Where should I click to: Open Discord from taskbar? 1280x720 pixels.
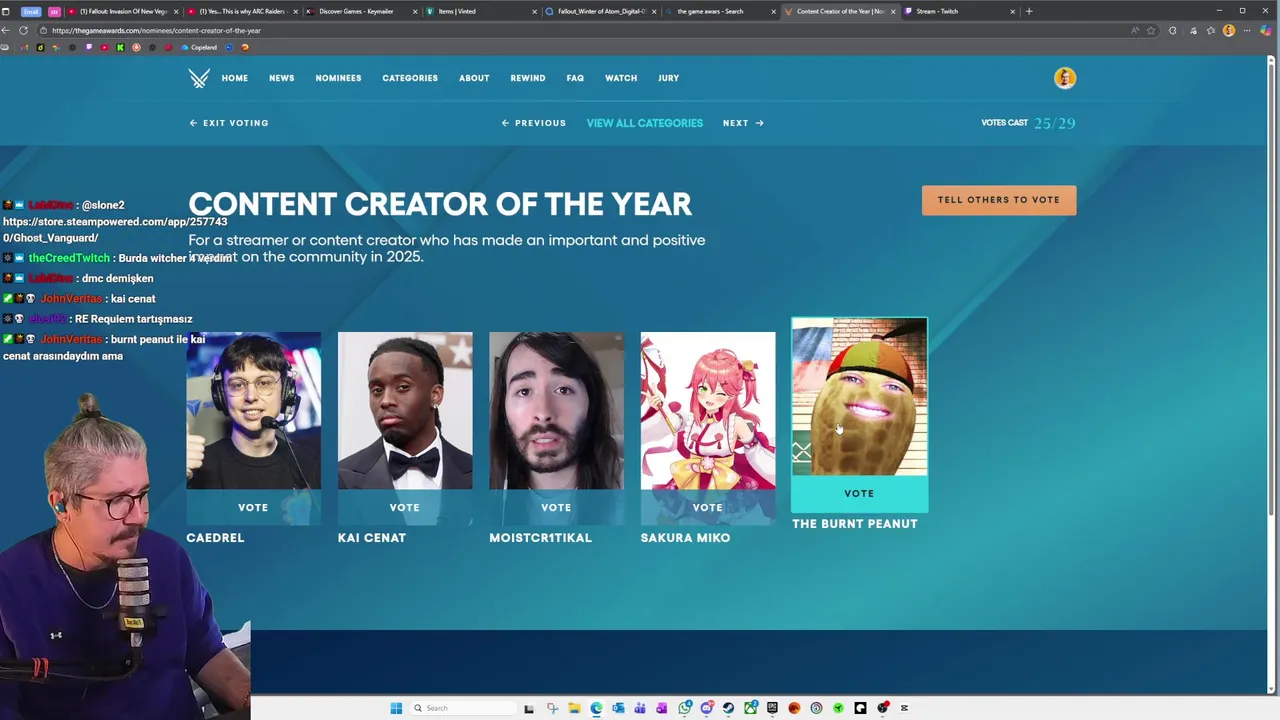pyautogui.click(x=707, y=708)
